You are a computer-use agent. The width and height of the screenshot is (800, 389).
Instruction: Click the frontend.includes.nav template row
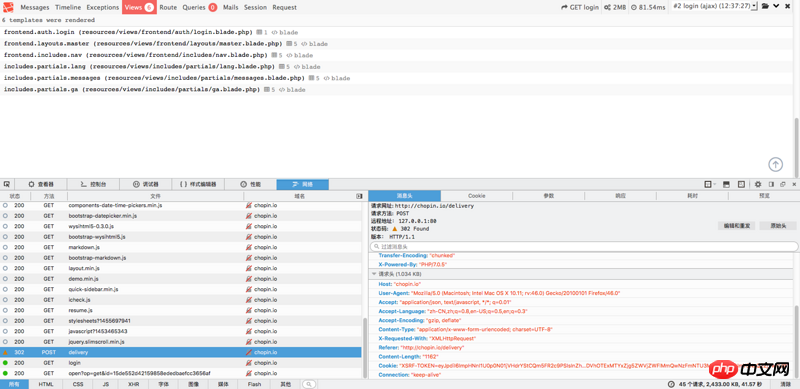tap(396, 55)
